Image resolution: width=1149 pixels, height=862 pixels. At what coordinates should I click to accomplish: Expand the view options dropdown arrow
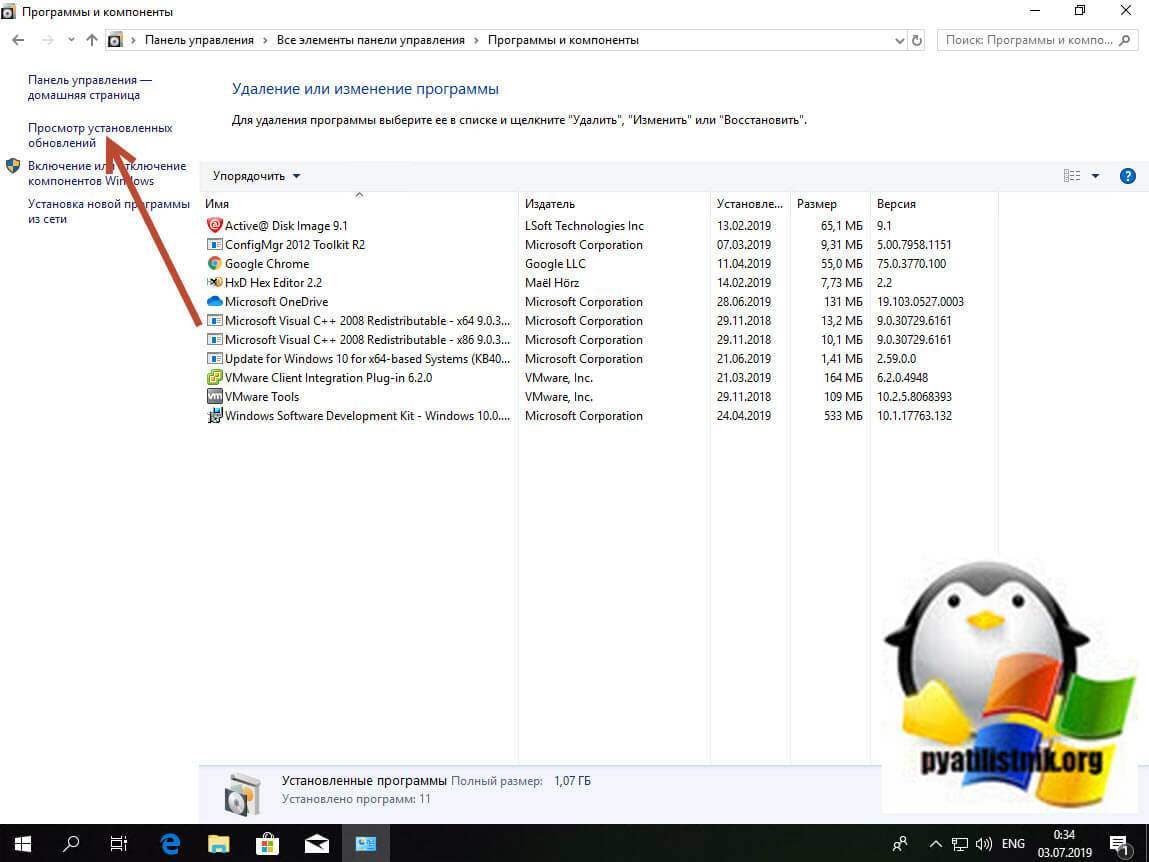[x=1095, y=176]
